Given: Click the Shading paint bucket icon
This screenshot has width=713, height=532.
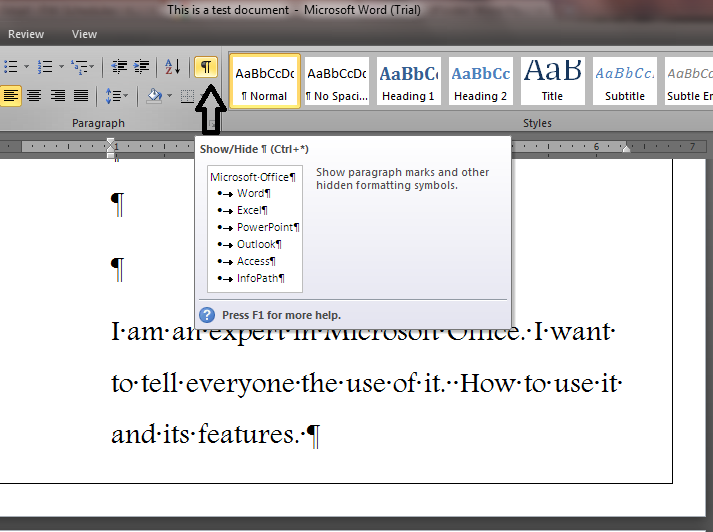Looking at the screenshot, I should coord(153,96).
